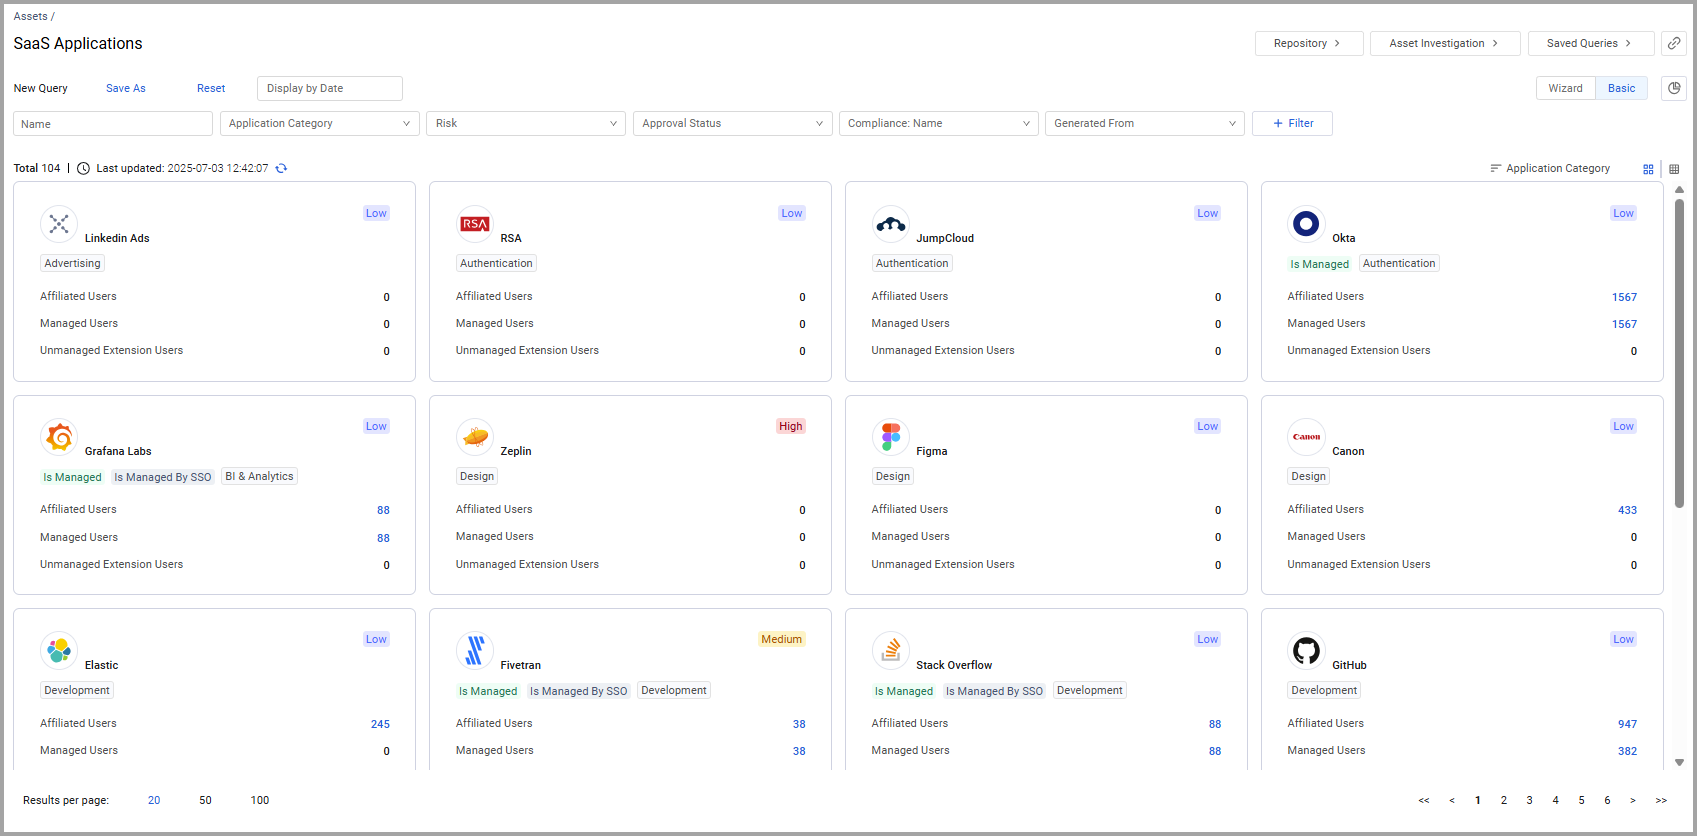Switch to Wizard query mode
1697x836 pixels.
[x=1565, y=88]
